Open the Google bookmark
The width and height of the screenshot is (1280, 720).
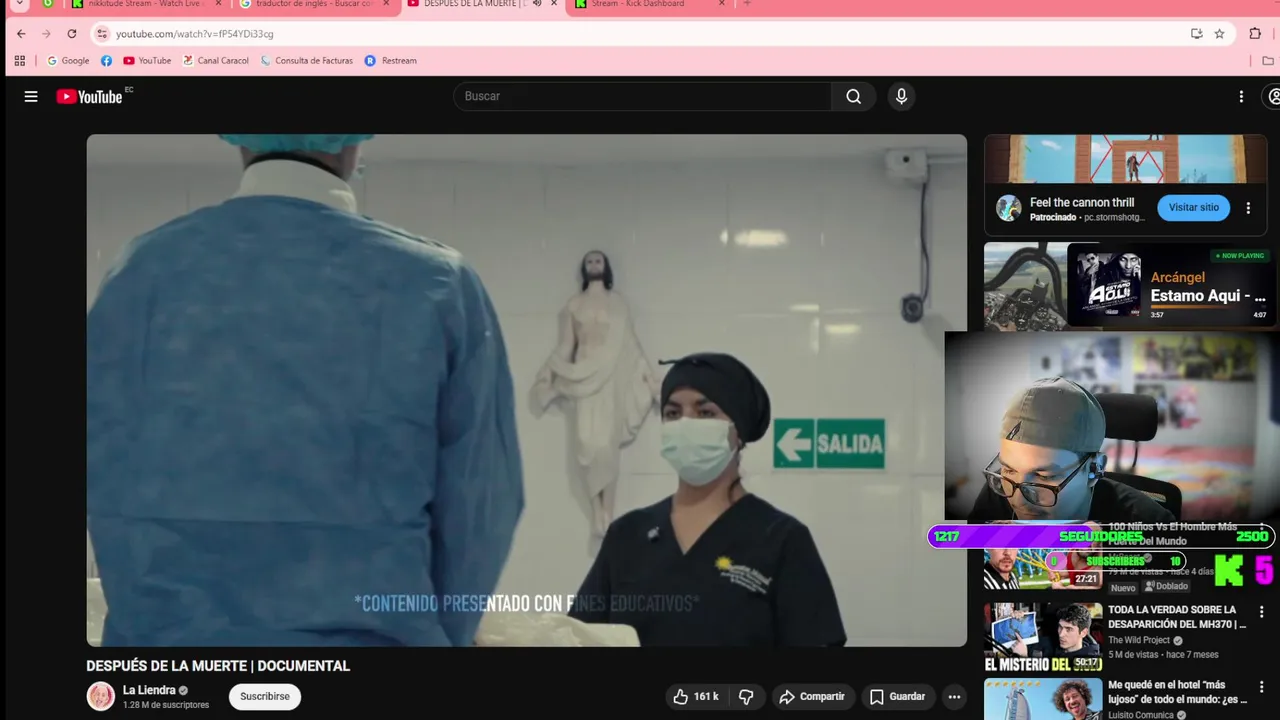(x=68, y=60)
